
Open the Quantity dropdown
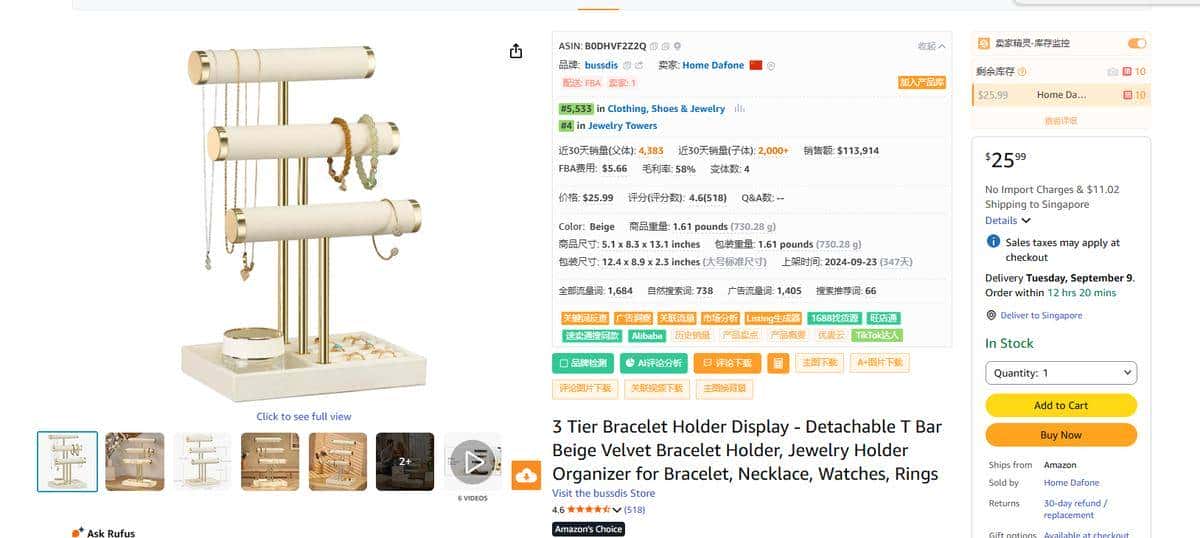[x=1061, y=373]
